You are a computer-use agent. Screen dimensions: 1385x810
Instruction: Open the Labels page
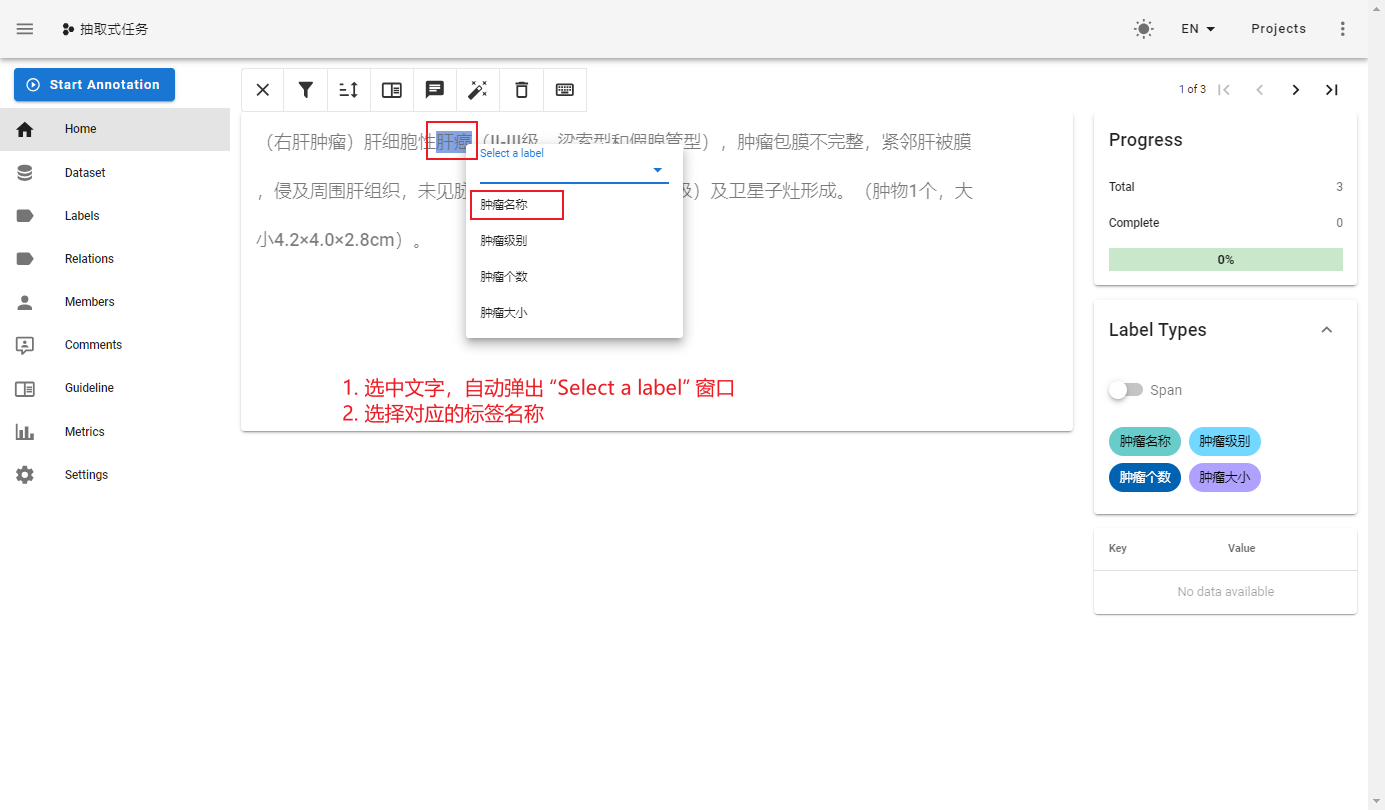115,216
